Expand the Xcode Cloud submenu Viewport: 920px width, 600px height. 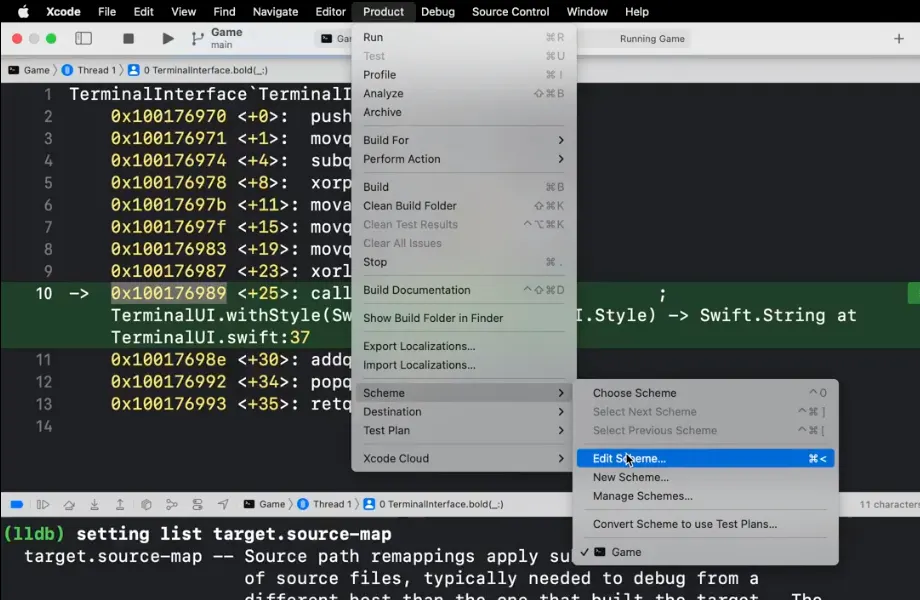(x=464, y=459)
